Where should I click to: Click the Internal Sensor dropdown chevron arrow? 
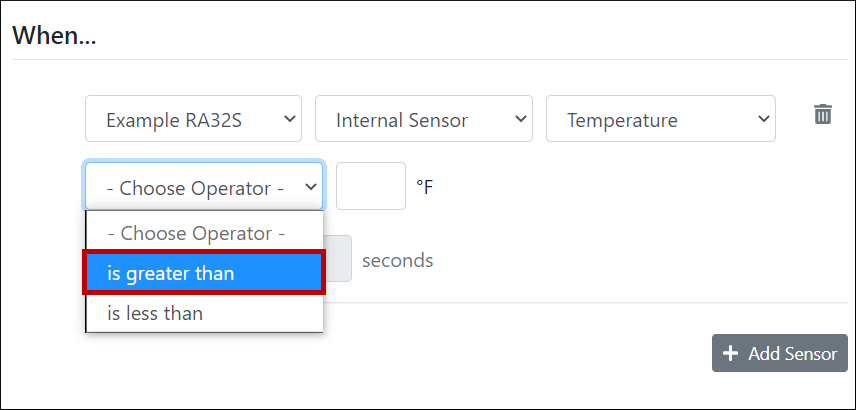521,119
